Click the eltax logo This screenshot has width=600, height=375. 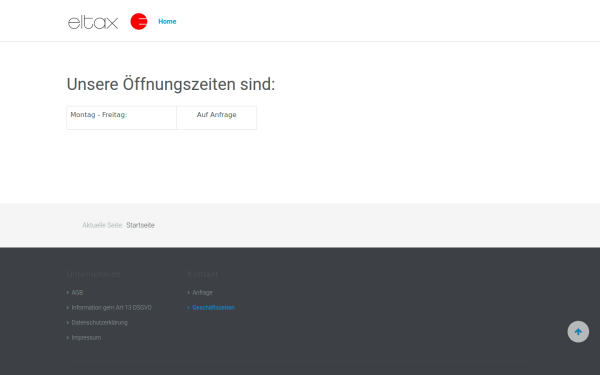[x=93, y=23]
